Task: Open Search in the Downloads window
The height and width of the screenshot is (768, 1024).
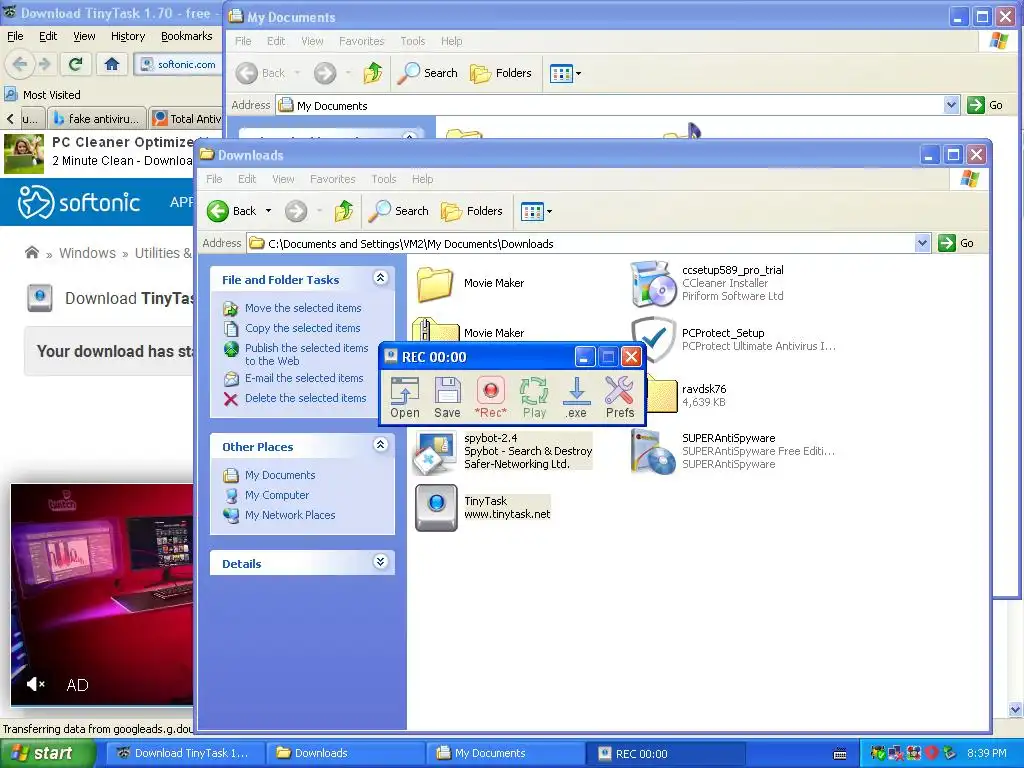Action: click(x=398, y=211)
